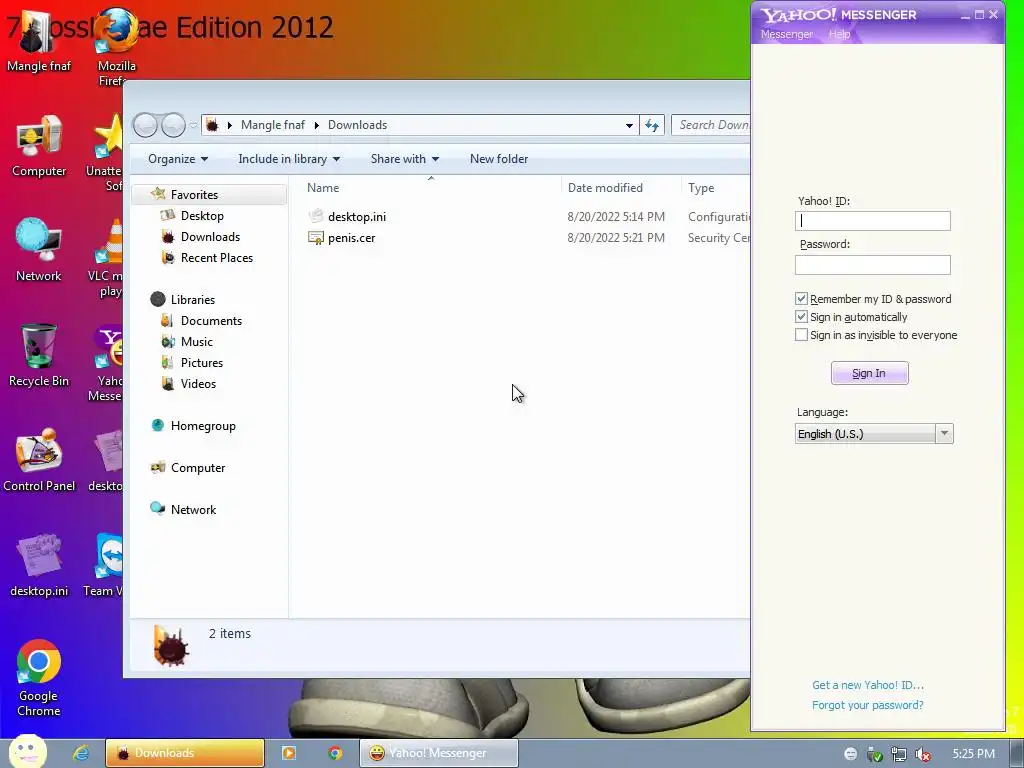Click the Sign In button
The image size is (1024, 768).
point(869,373)
